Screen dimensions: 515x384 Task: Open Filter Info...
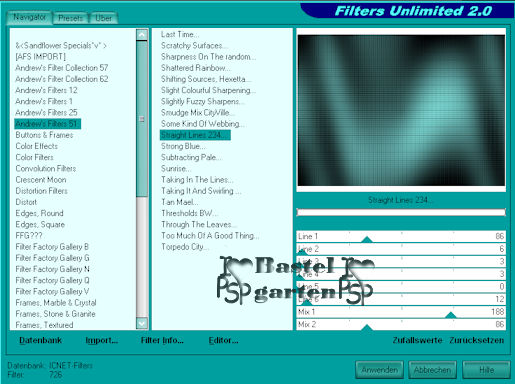click(x=162, y=340)
